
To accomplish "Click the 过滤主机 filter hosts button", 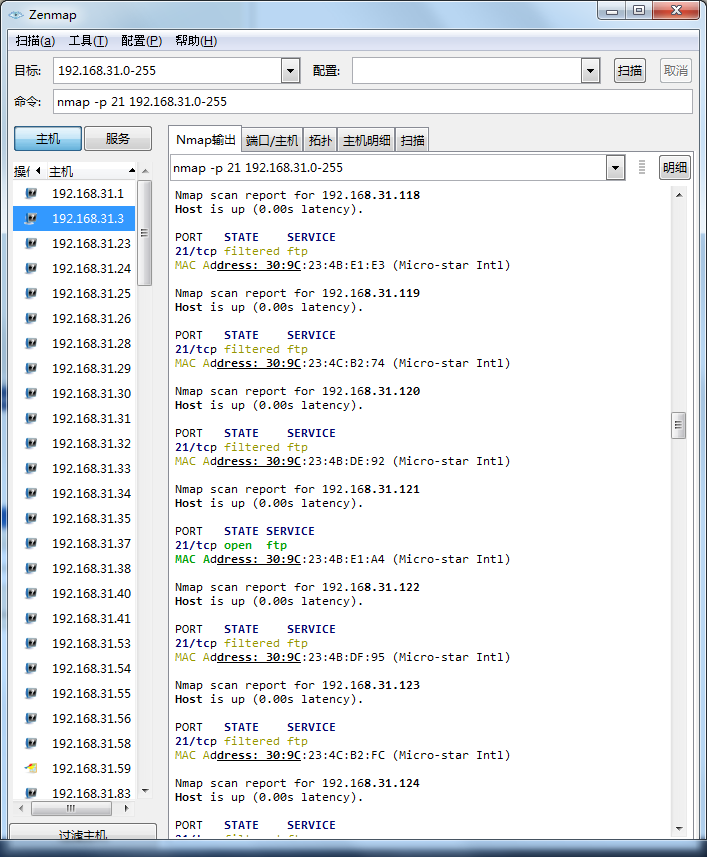I will tap(83, 833).
